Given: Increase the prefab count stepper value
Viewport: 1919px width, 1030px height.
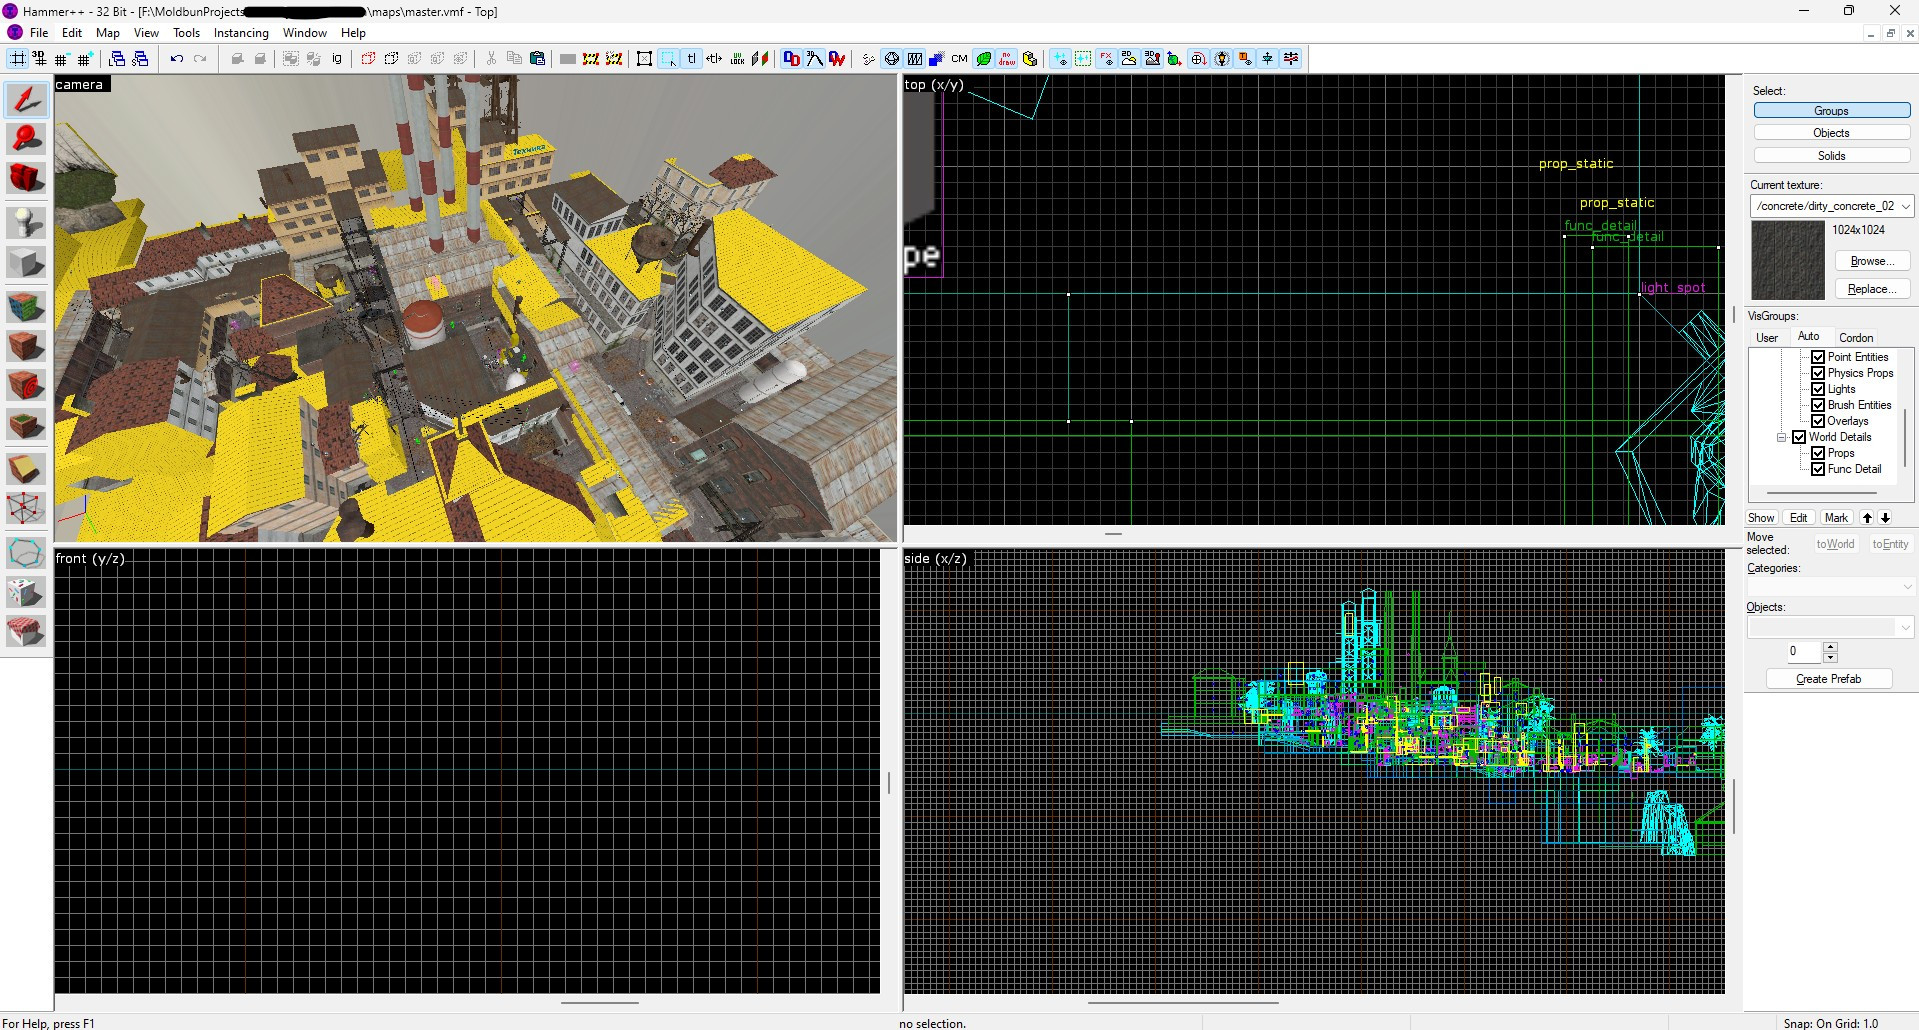Looking at the screenshot, I should [1830, 646].
